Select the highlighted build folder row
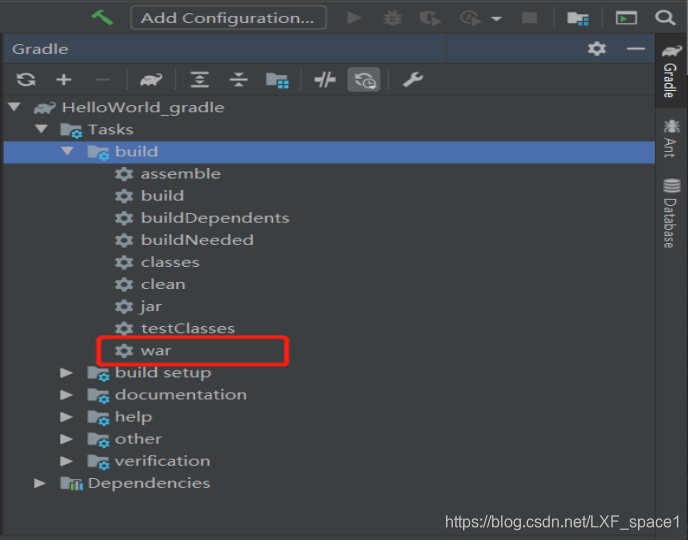The height and width of the screenshot is (541, 689). (329, 152)
